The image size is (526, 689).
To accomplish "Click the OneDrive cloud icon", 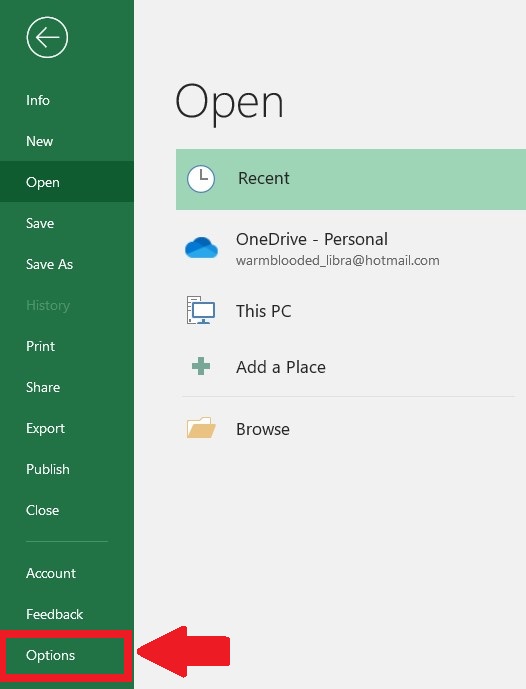I will [201, 247].
